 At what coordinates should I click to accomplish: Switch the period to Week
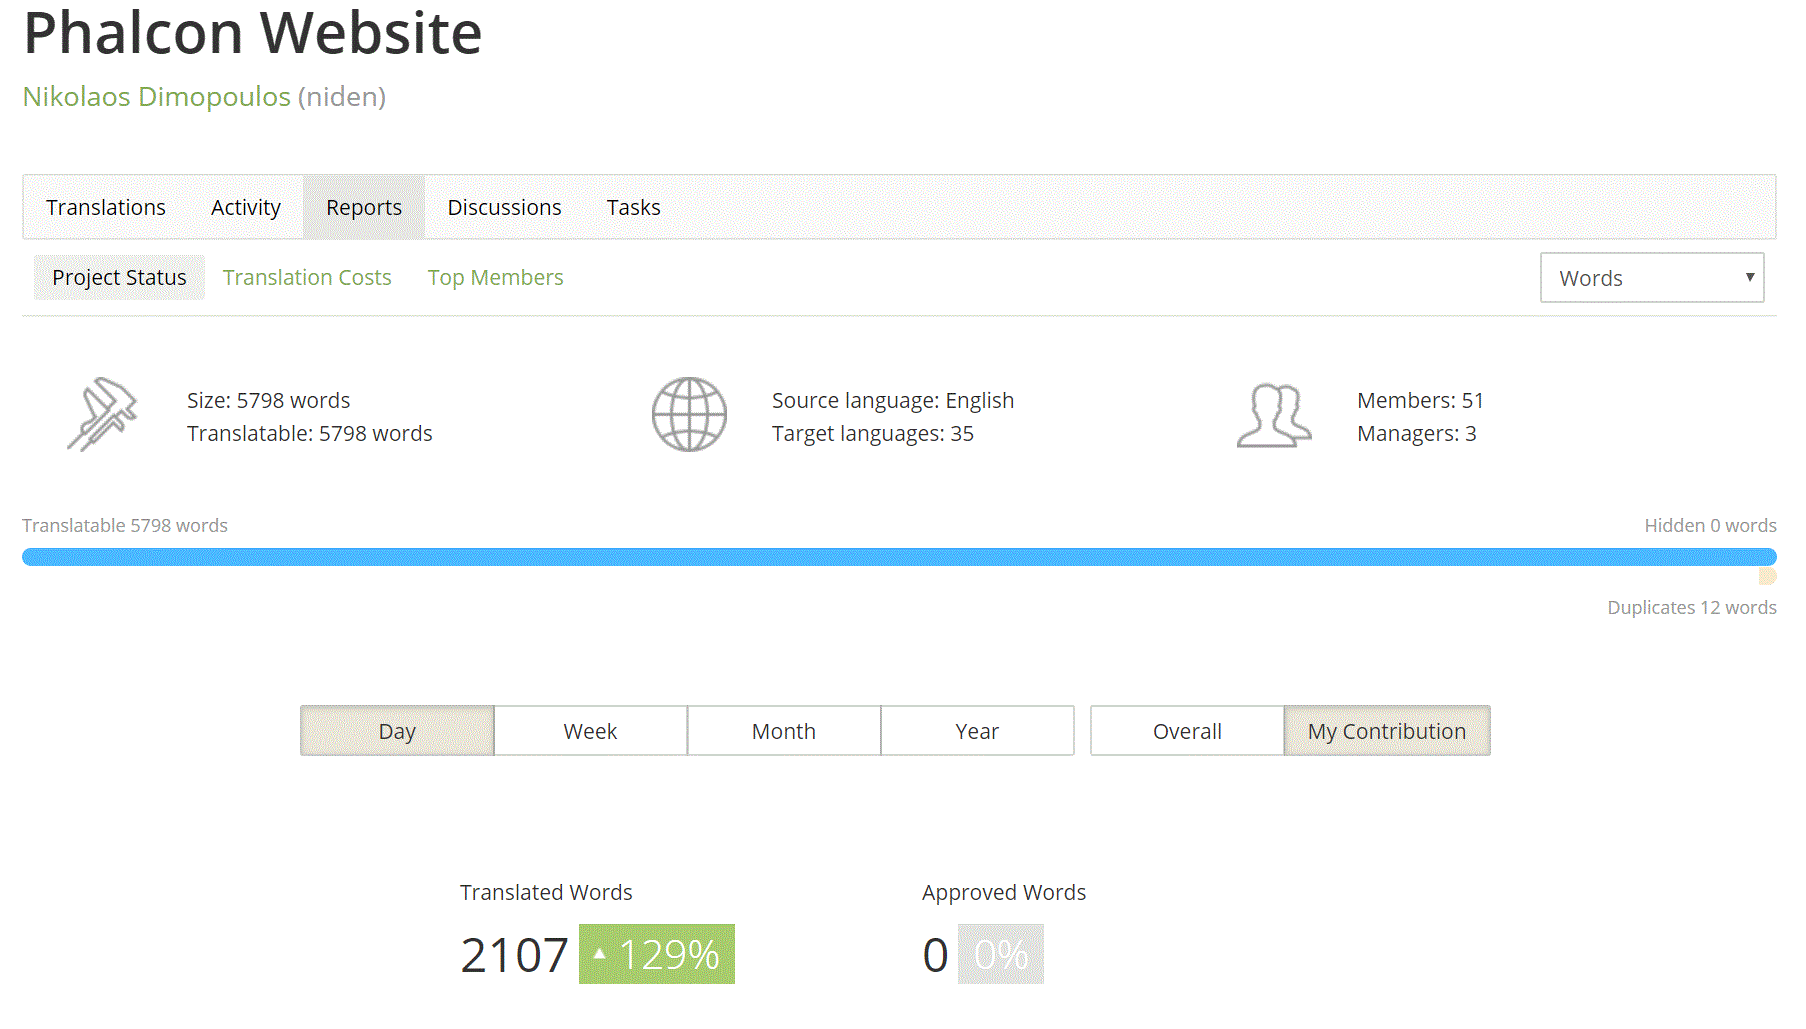tap(590, 731)
